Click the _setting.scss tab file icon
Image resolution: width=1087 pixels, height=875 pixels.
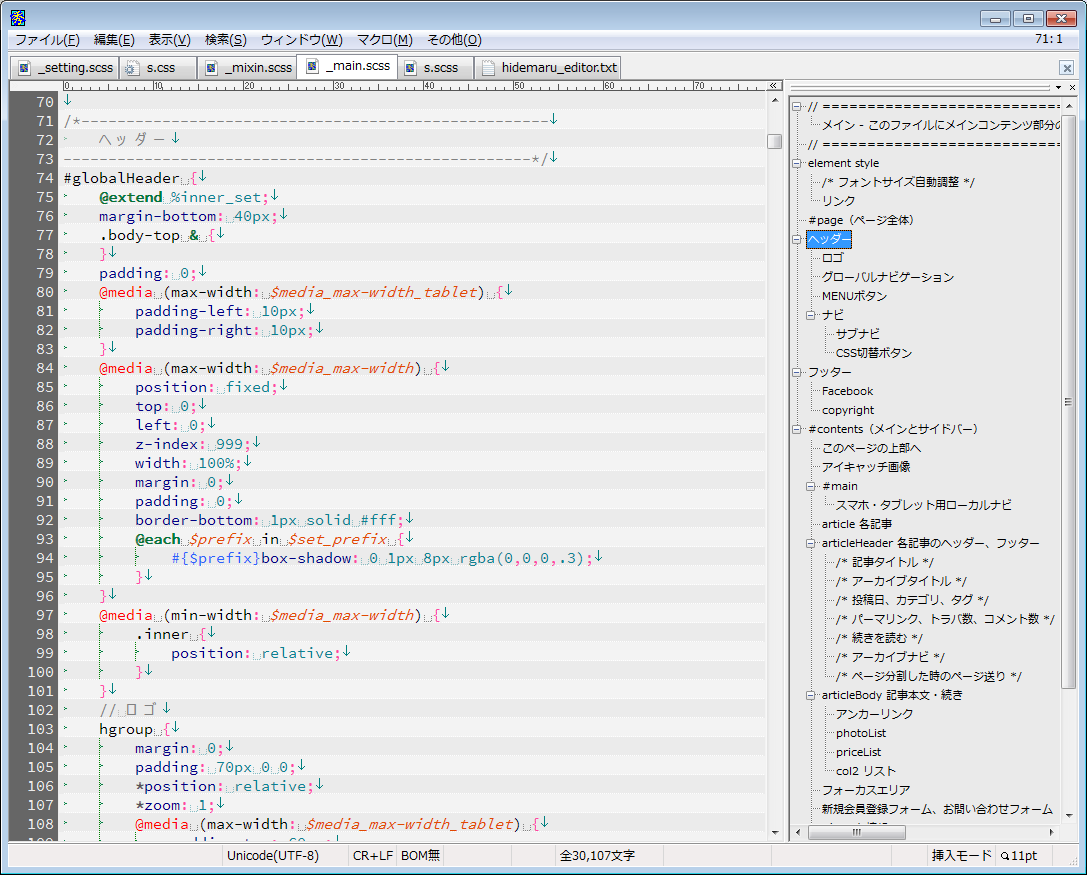(x=24, y=68)
